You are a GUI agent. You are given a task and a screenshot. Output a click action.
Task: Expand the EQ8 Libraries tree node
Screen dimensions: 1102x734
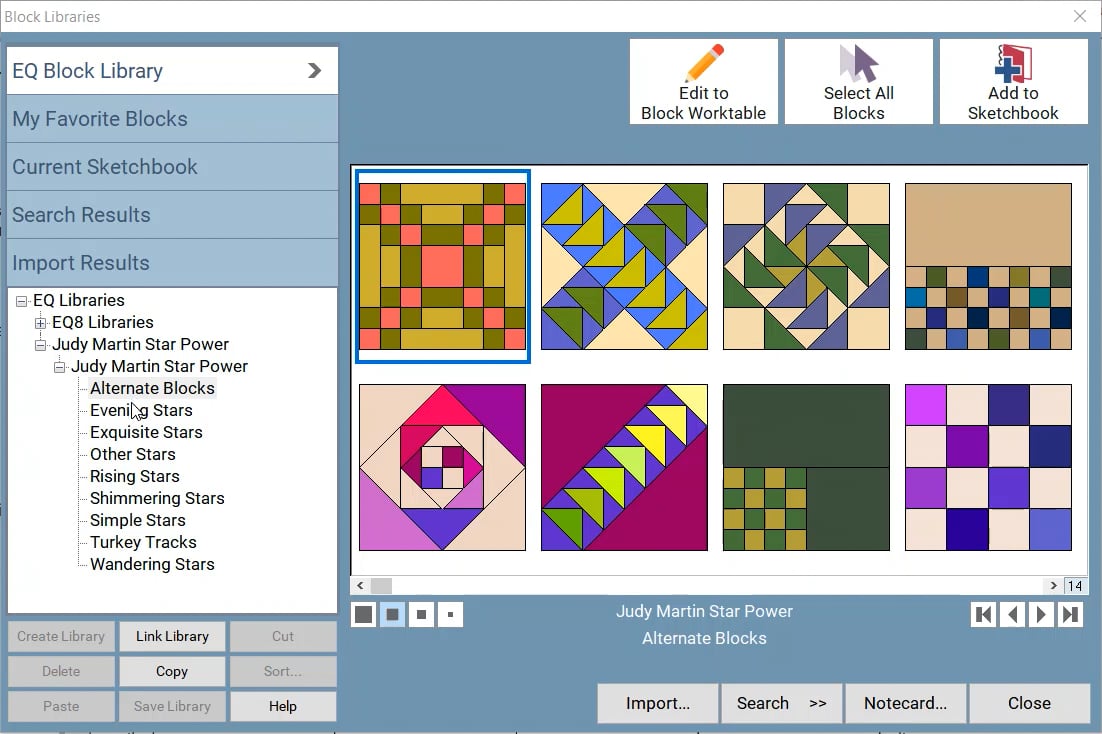coord(41,323)
